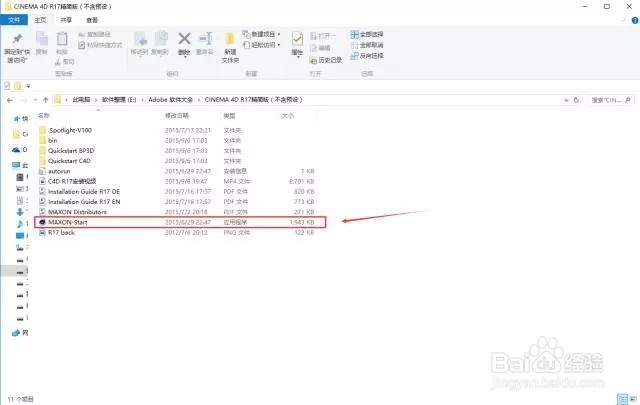Image resolution: width=640 pixels, height=405 pixels.
Task: Go back with the left arrow
Action: 10,100
